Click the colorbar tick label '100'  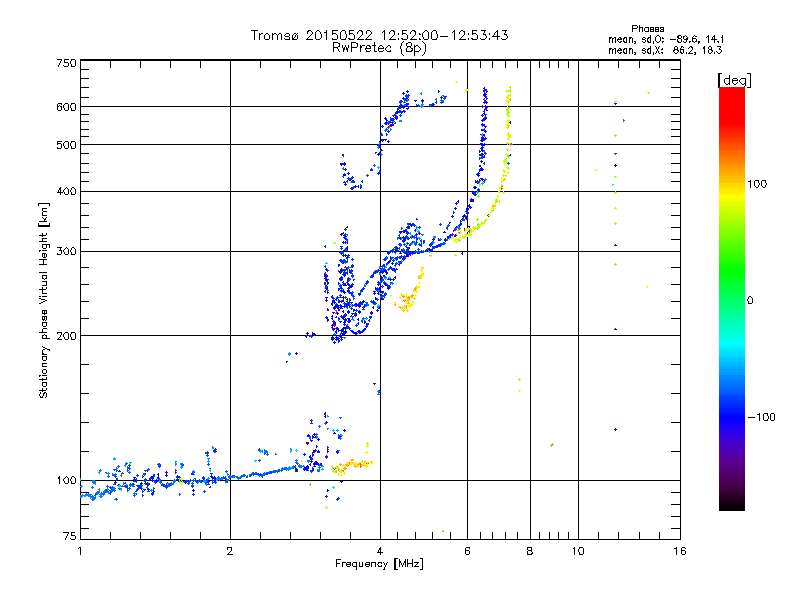coord(757,184)
